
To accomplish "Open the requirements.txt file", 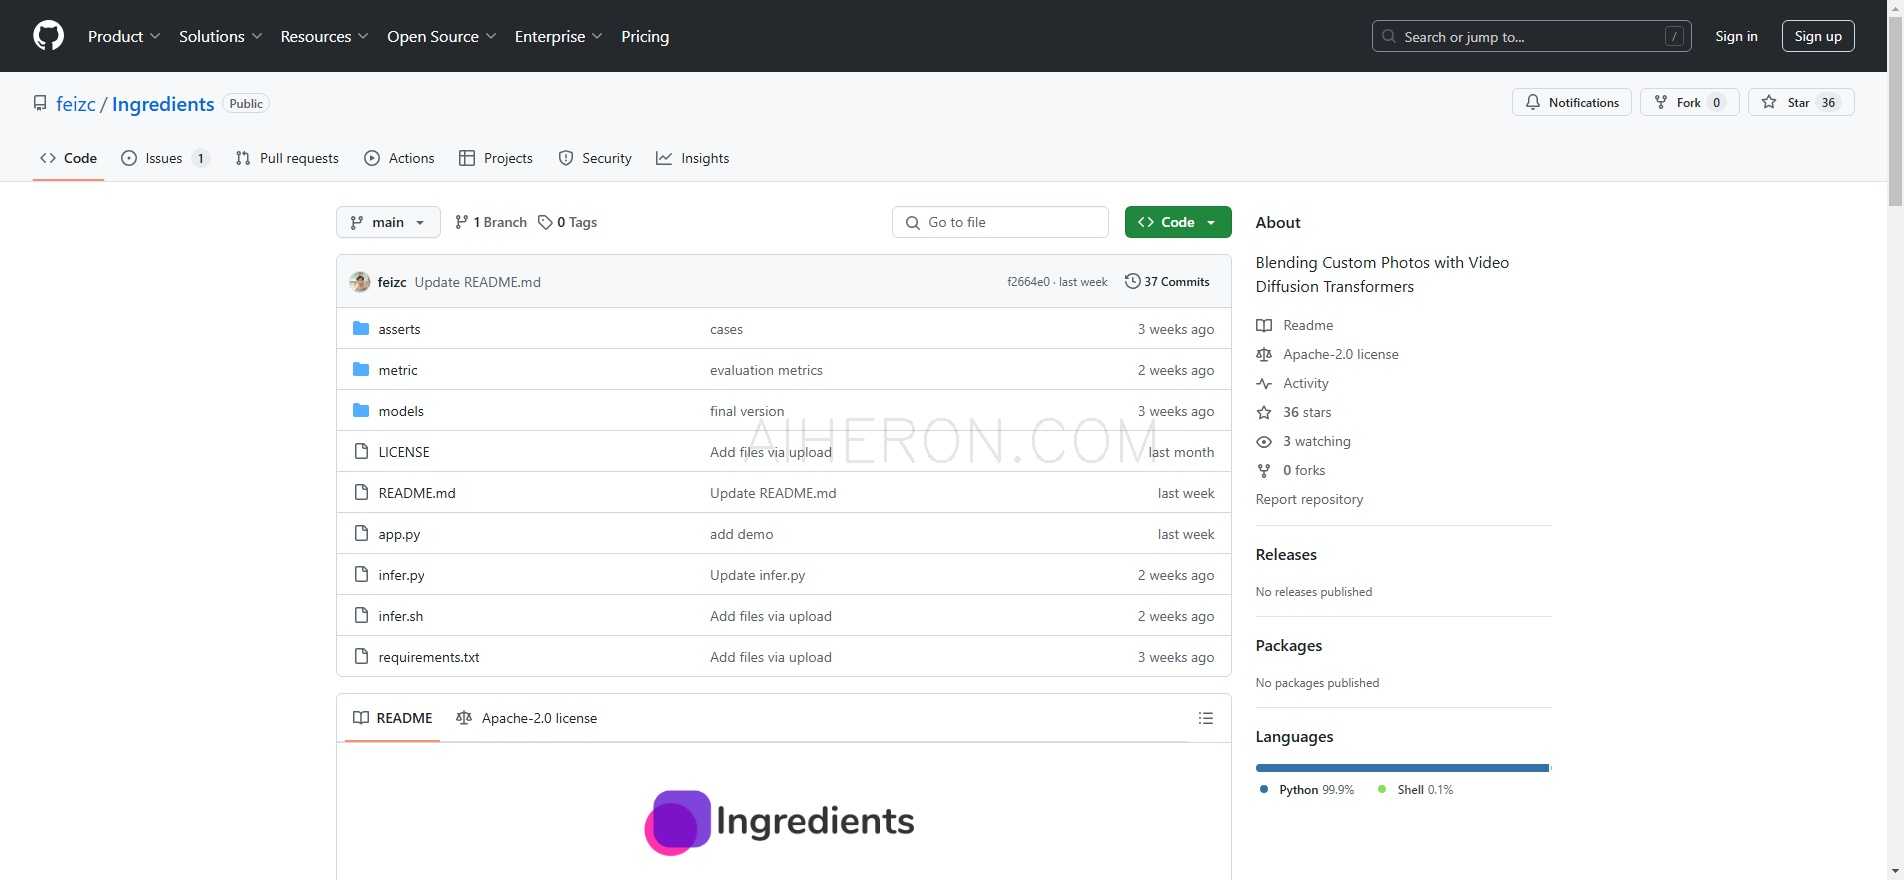I will coord(429,657).
